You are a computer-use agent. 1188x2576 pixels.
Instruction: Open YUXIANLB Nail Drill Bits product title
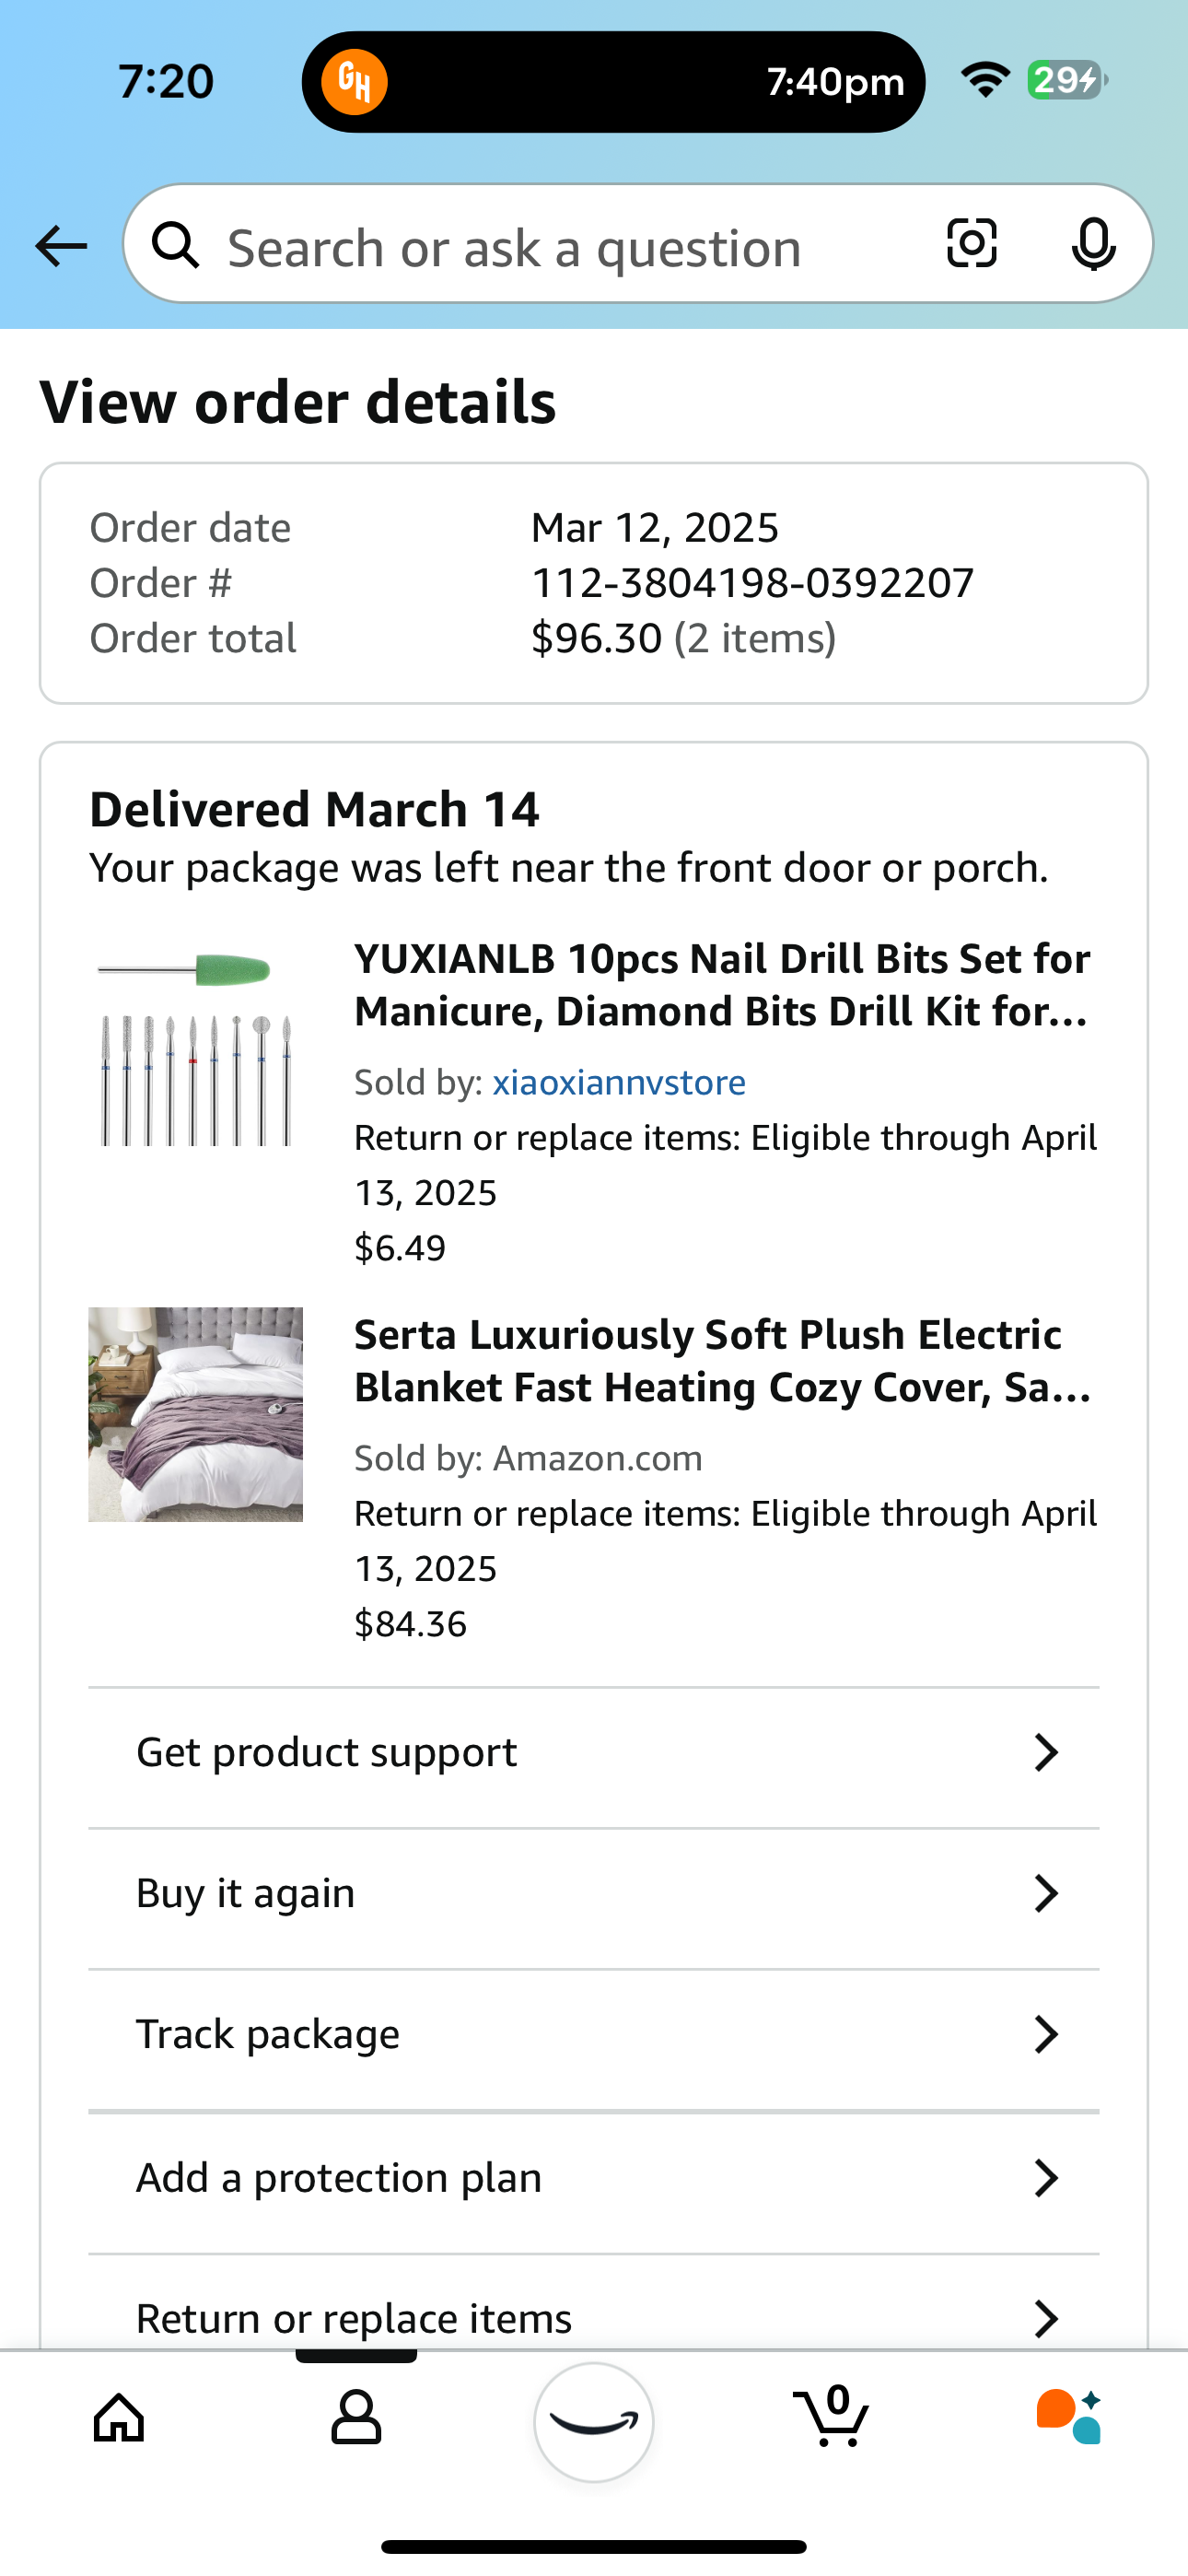722,985
